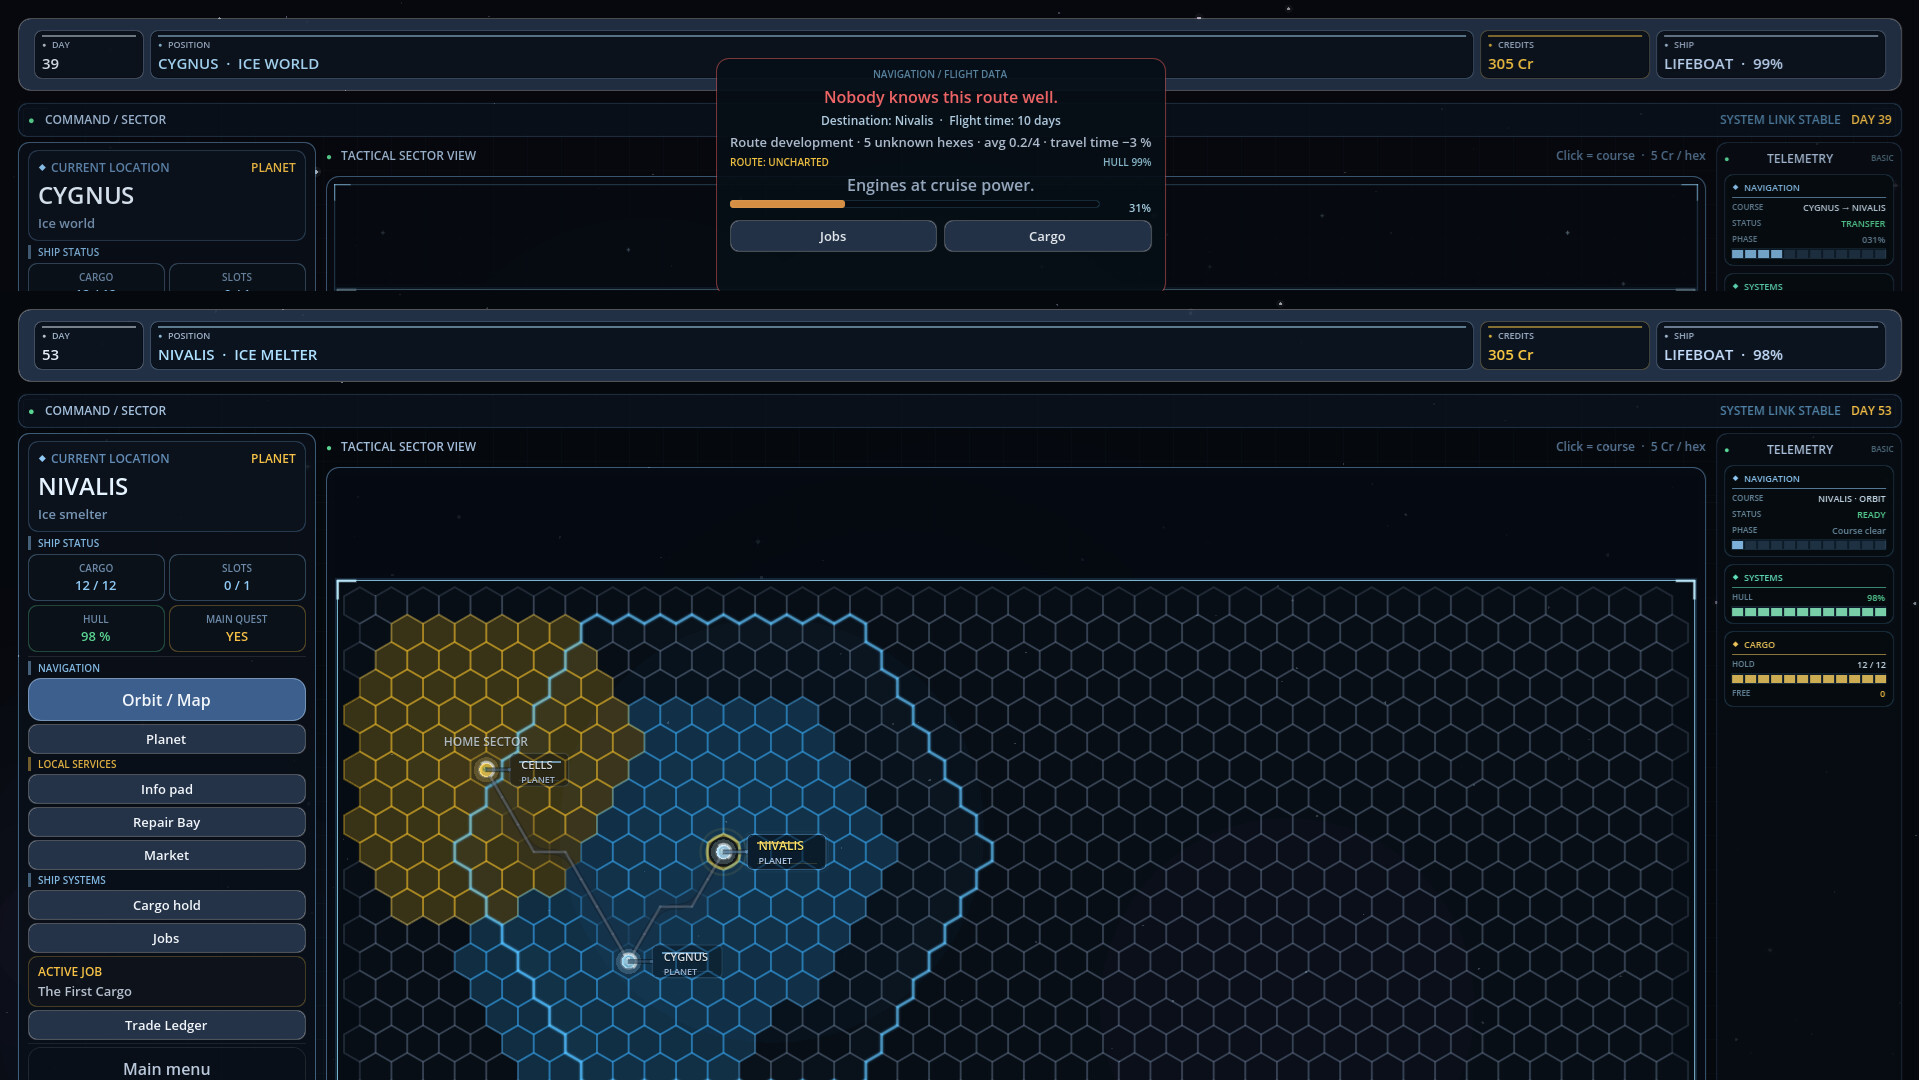The height and width of the screenshot is (1080, 1920).
Task: Click the CELLS planet label on map
Action: tap(540, 771)
